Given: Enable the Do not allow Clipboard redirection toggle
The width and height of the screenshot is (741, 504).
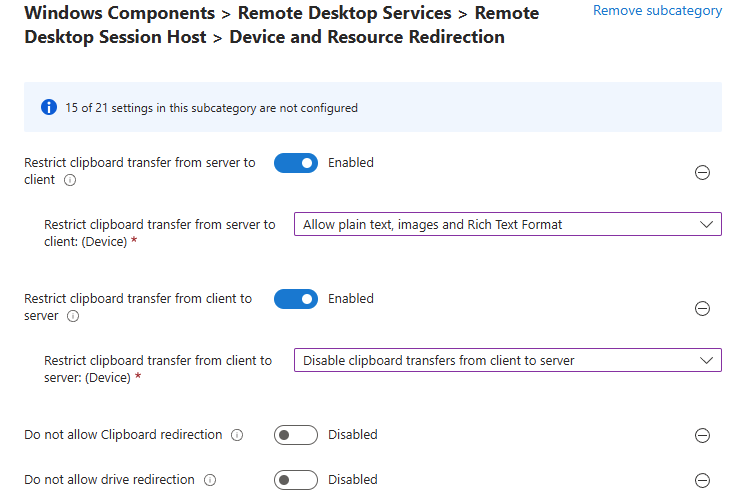Looking at the screenshot, I should (x=296, y=435).
